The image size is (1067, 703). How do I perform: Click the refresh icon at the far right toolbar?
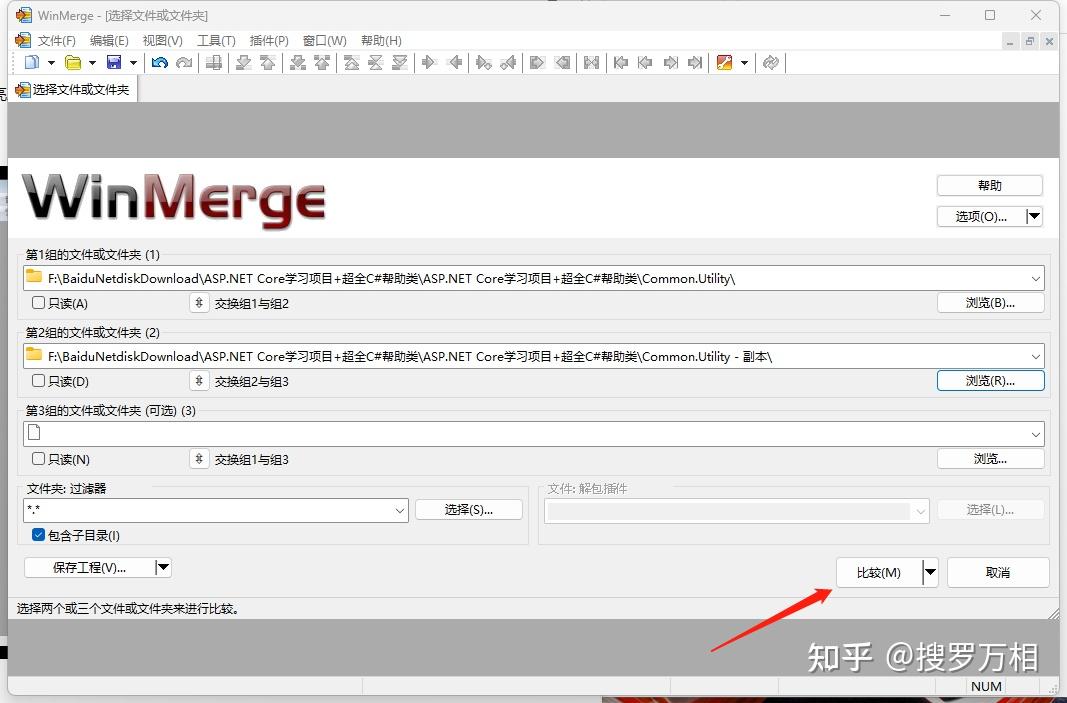770,62
